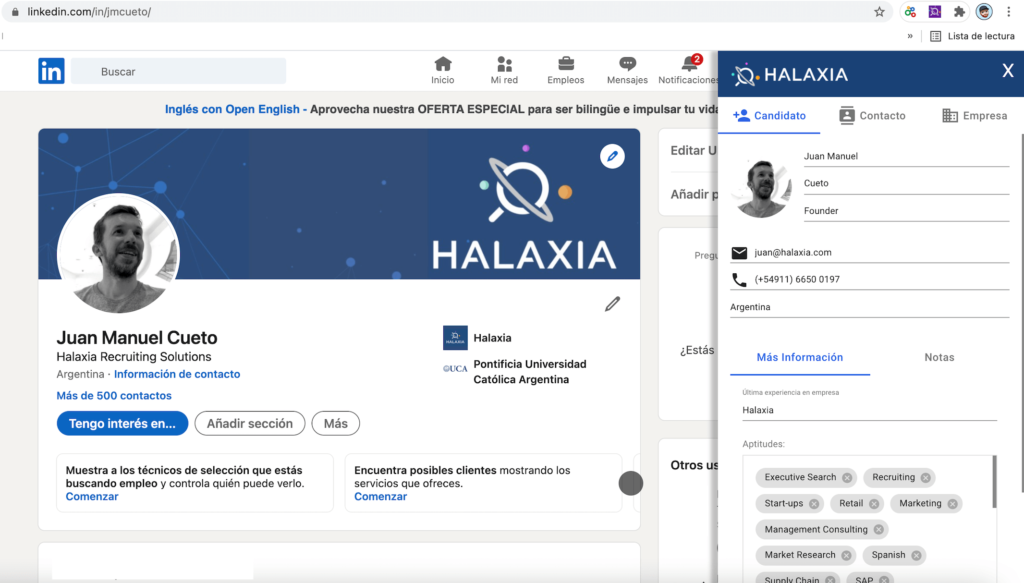The height and width of the screenshot is (583, 1024).
Task: Click the Juan Manuel first name field
Action: [x=906, y=156]
